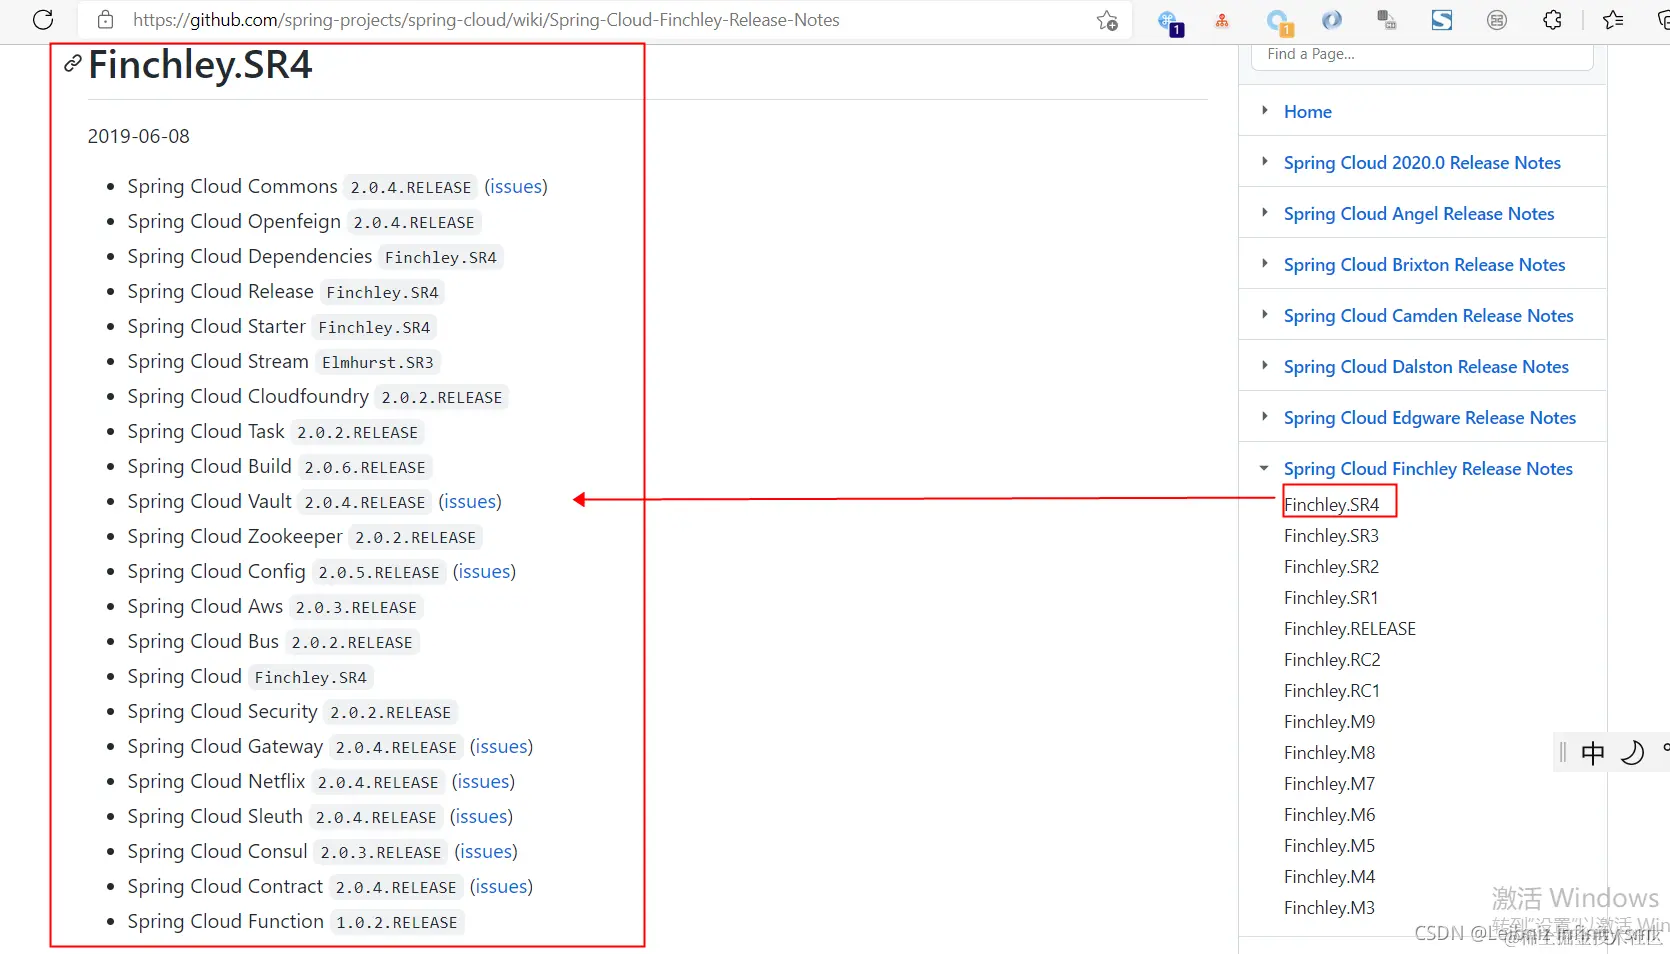
Task: Open the round gray extension icon
Action: coord(1497,20)
